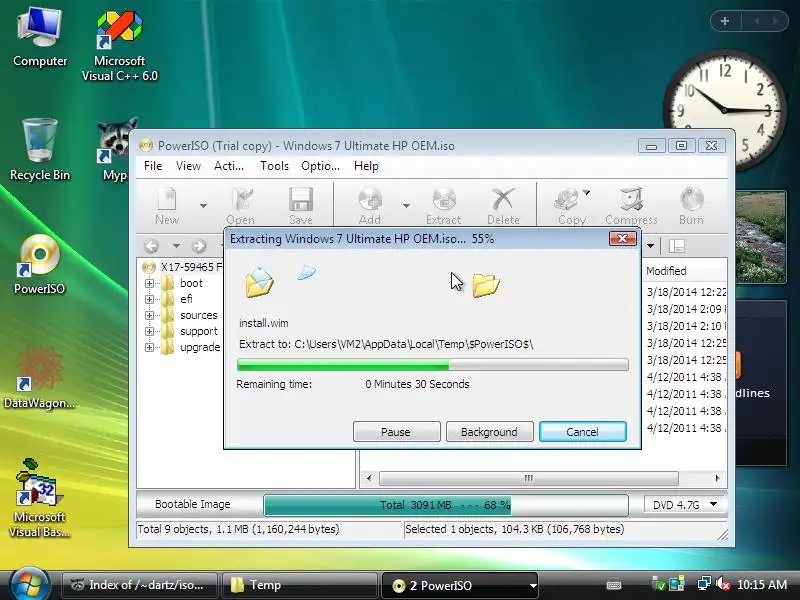Click the sidebar gadget add plus button

point(725,21)
